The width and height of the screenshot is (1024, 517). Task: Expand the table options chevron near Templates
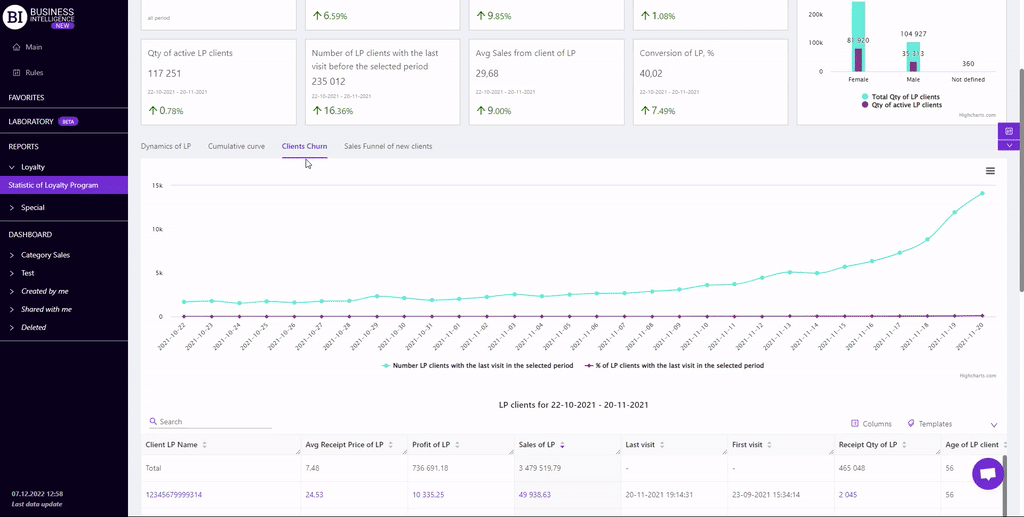click(x=993, y=425)
